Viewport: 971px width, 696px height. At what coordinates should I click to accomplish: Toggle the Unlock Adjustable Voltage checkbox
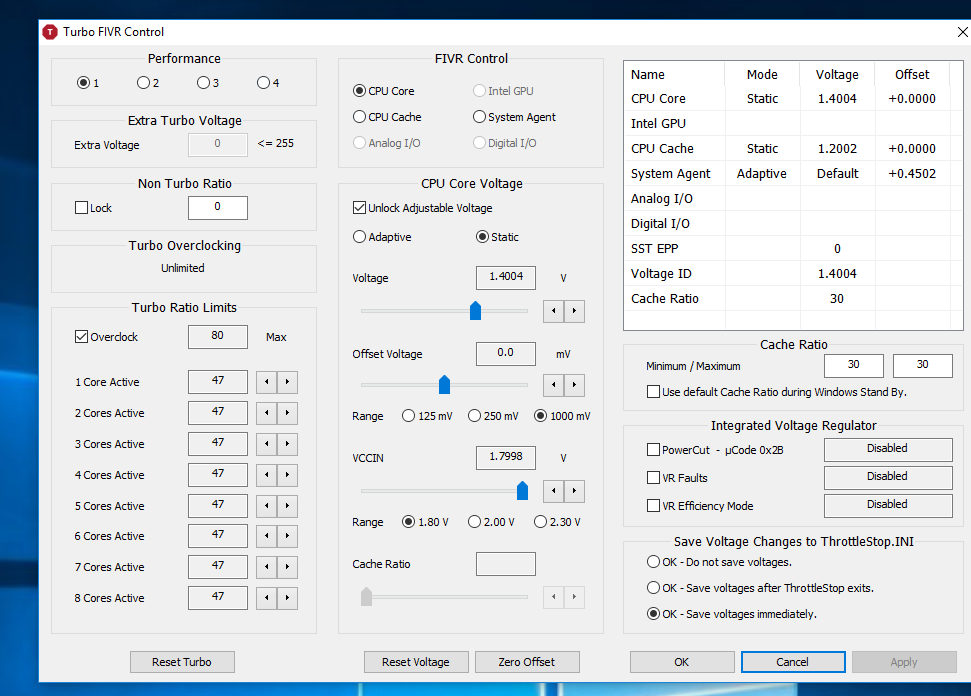(360, 208)
